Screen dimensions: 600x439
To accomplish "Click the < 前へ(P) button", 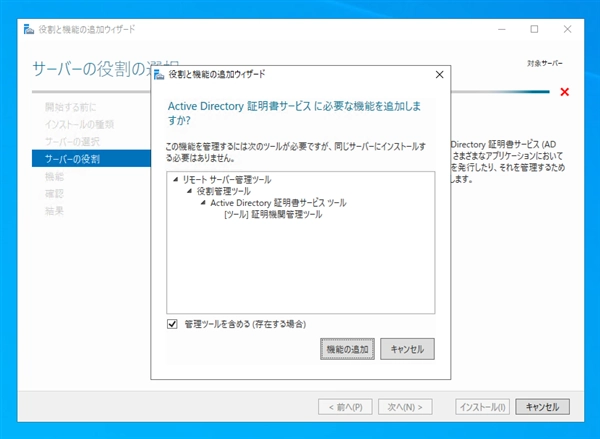I will (345, 407).
